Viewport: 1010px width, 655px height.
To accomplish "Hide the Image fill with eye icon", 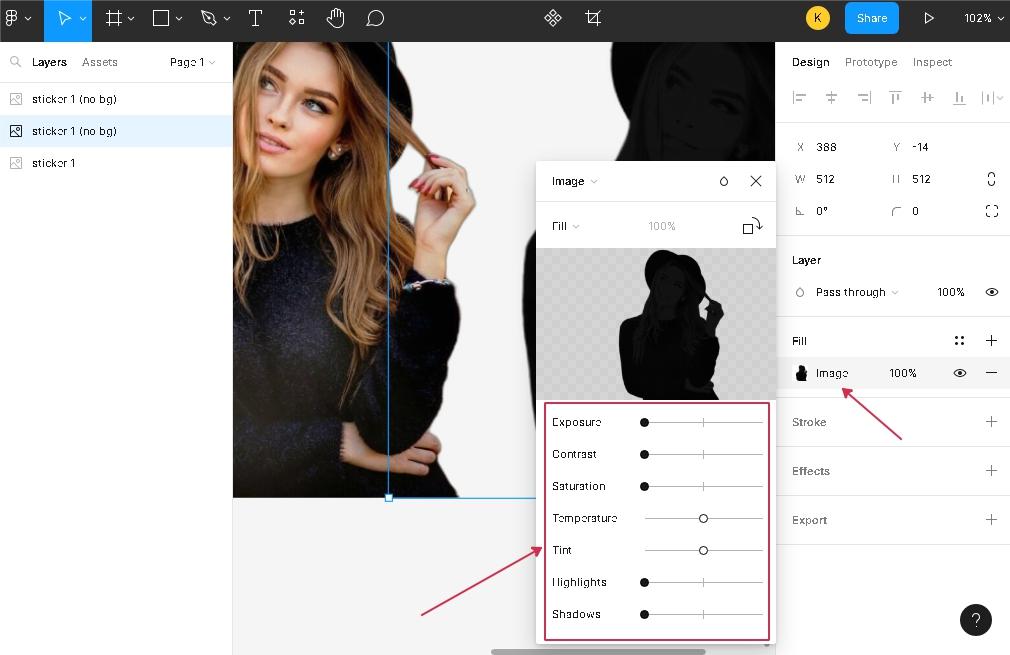I will 959,373.
